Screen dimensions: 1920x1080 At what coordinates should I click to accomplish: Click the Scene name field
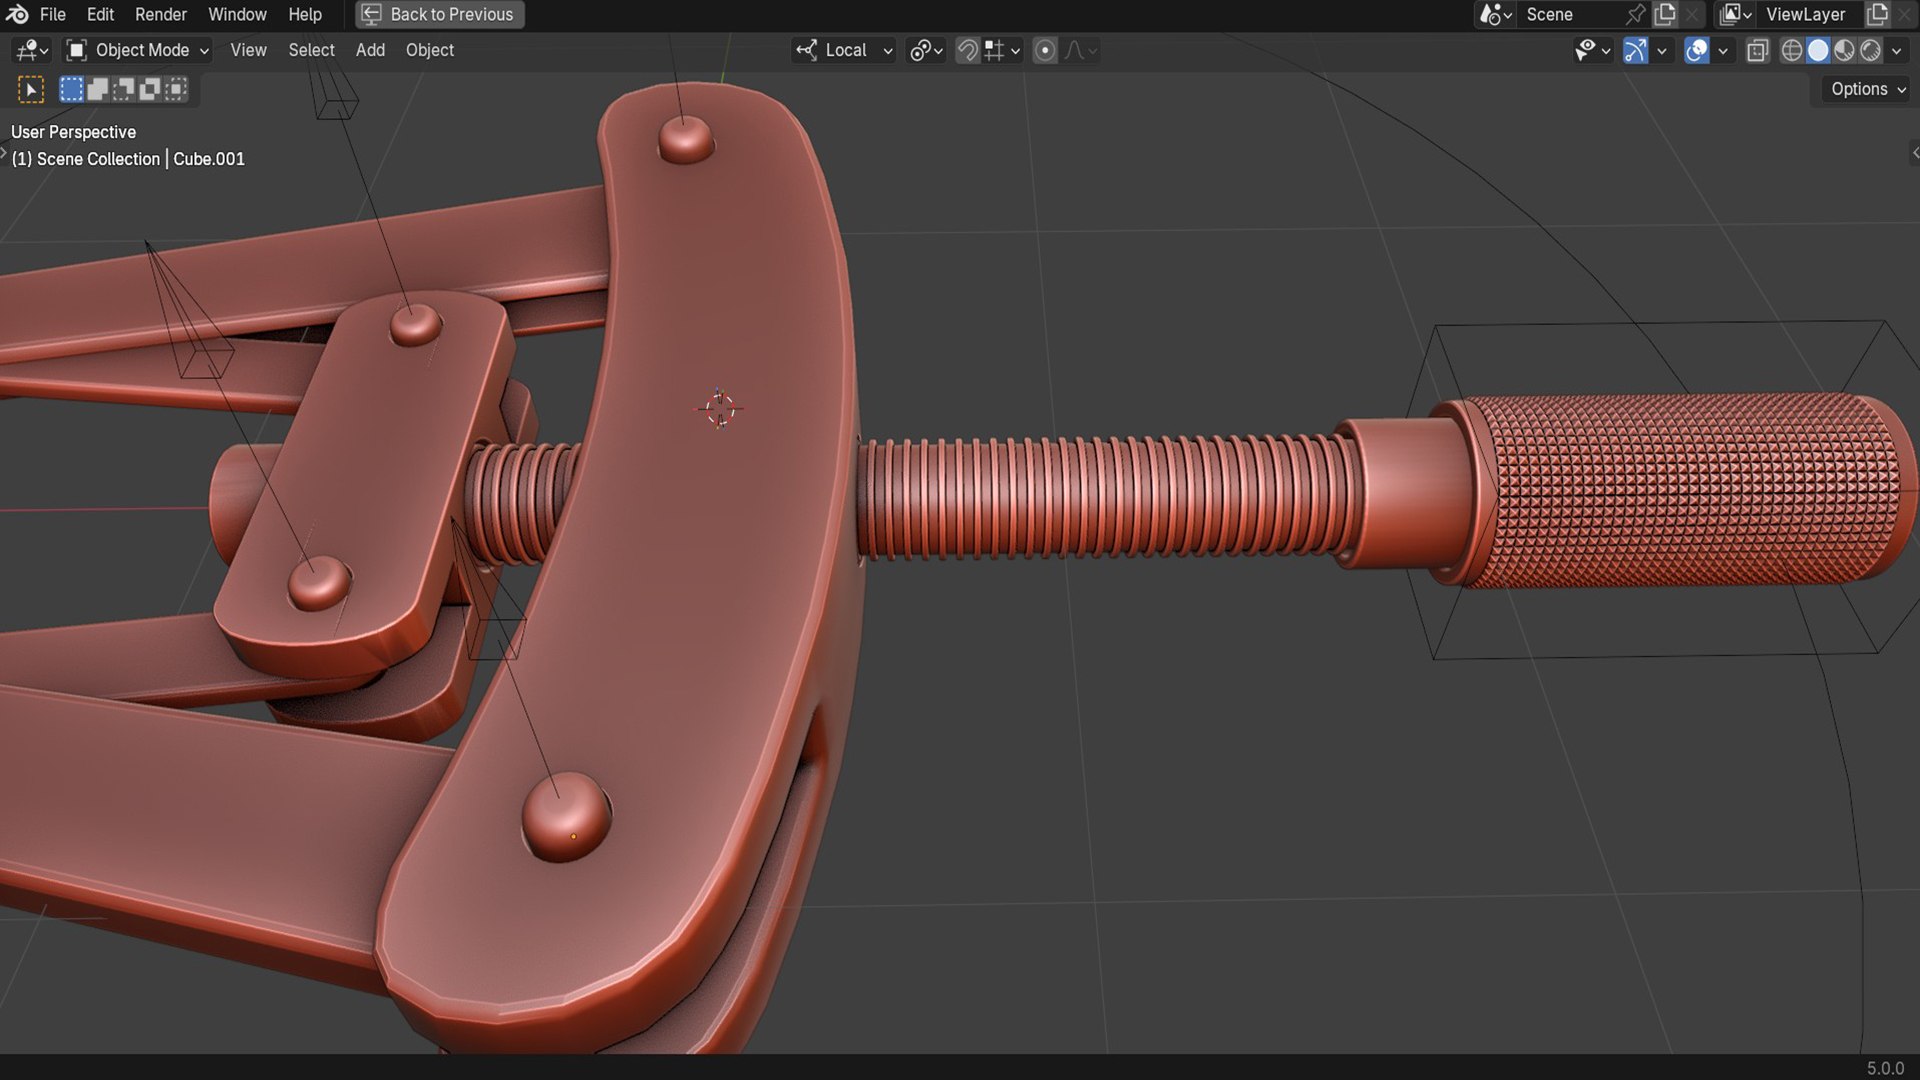click(x=1570, y=14)
